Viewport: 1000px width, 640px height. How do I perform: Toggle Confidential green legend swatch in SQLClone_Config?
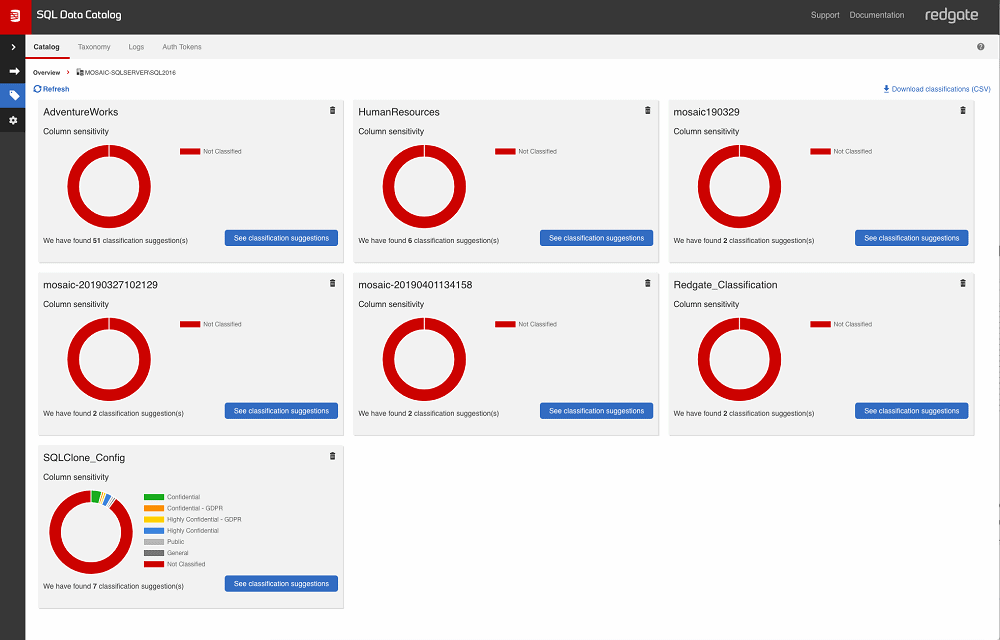tap(154, 497)
